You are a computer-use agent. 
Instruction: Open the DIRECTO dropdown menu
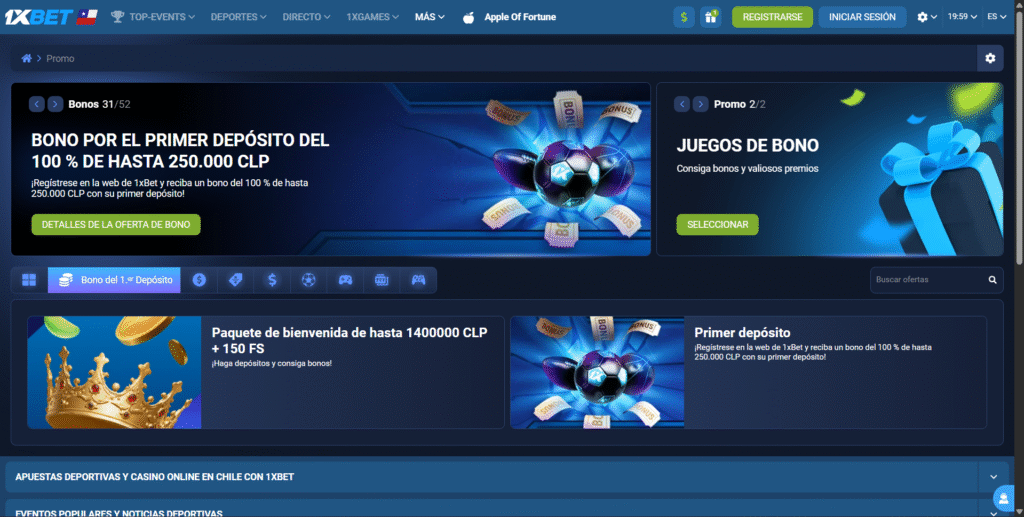(306, 17)
